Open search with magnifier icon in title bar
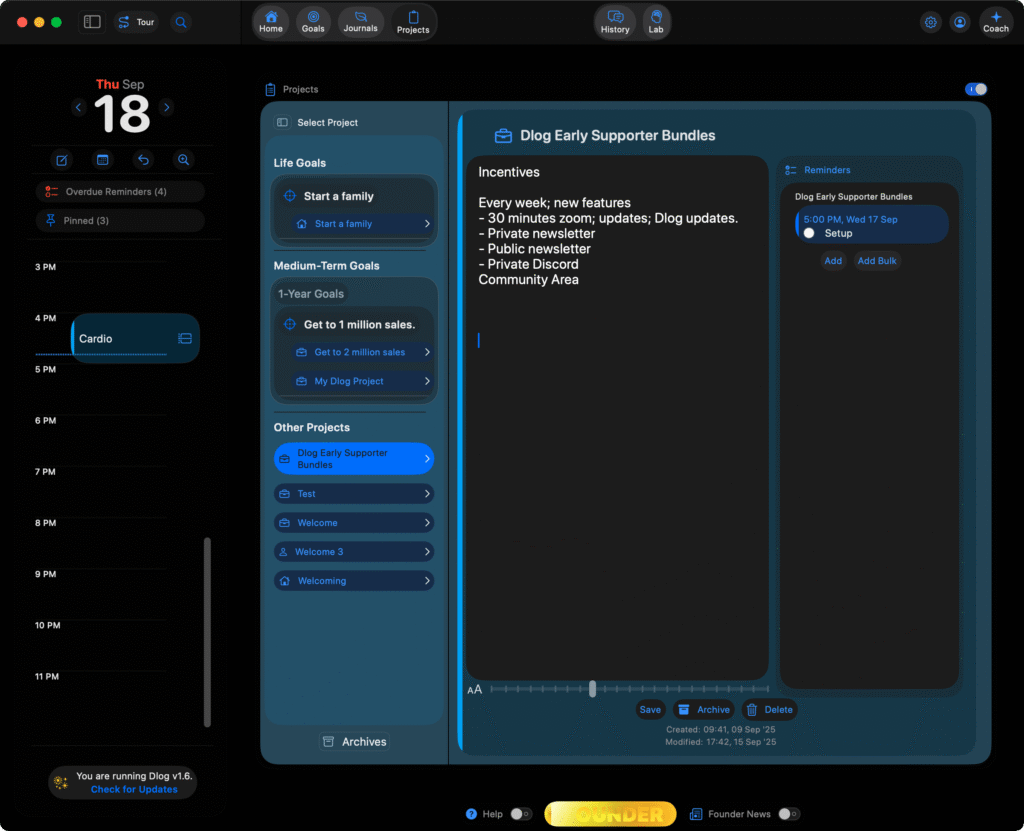 pyautogui.click(x=181, y=22)
